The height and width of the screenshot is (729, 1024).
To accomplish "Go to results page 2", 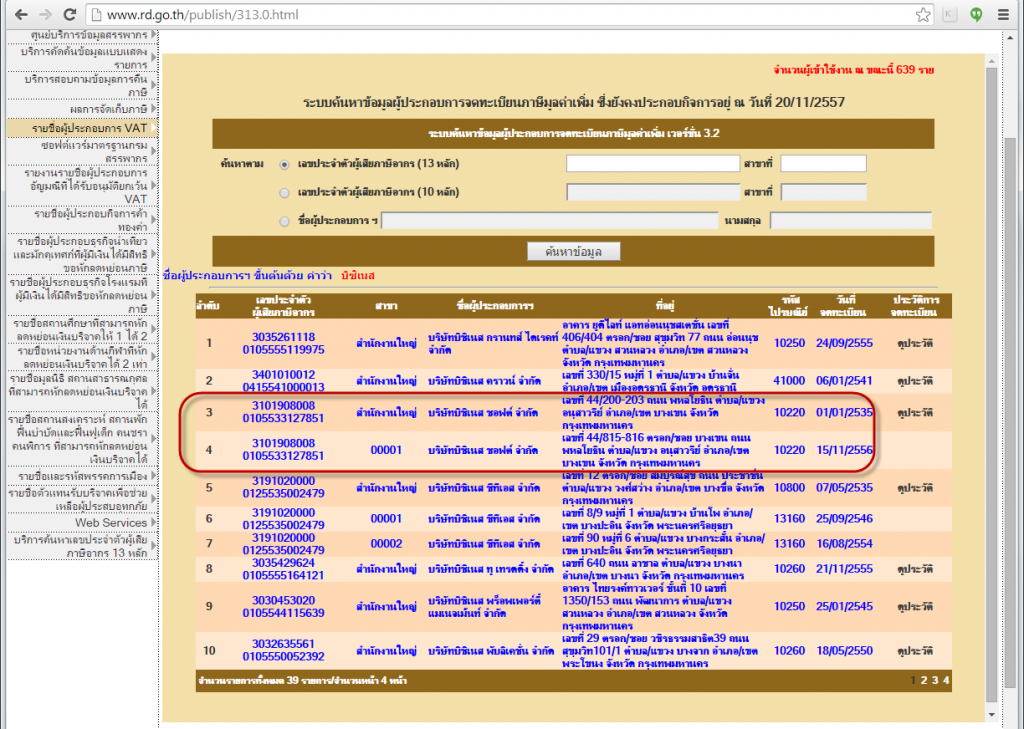I will 923,680.
